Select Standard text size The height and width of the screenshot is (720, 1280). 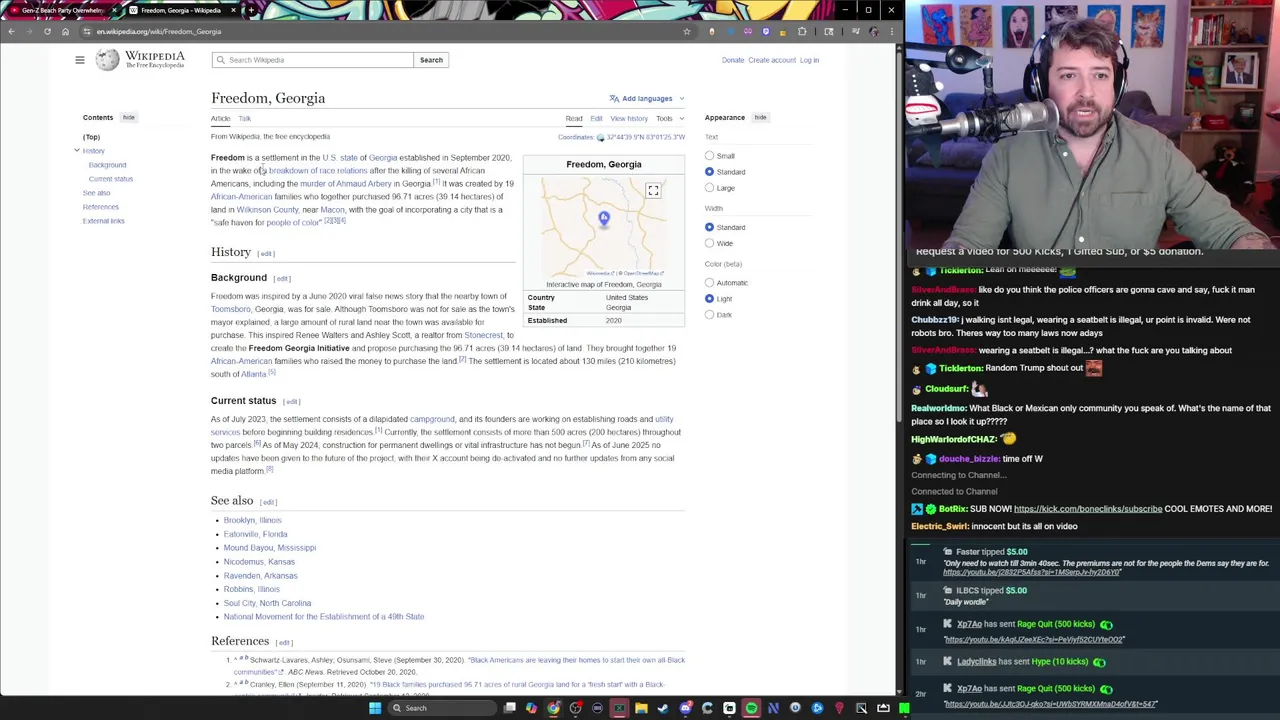click(x=709, y=172)
